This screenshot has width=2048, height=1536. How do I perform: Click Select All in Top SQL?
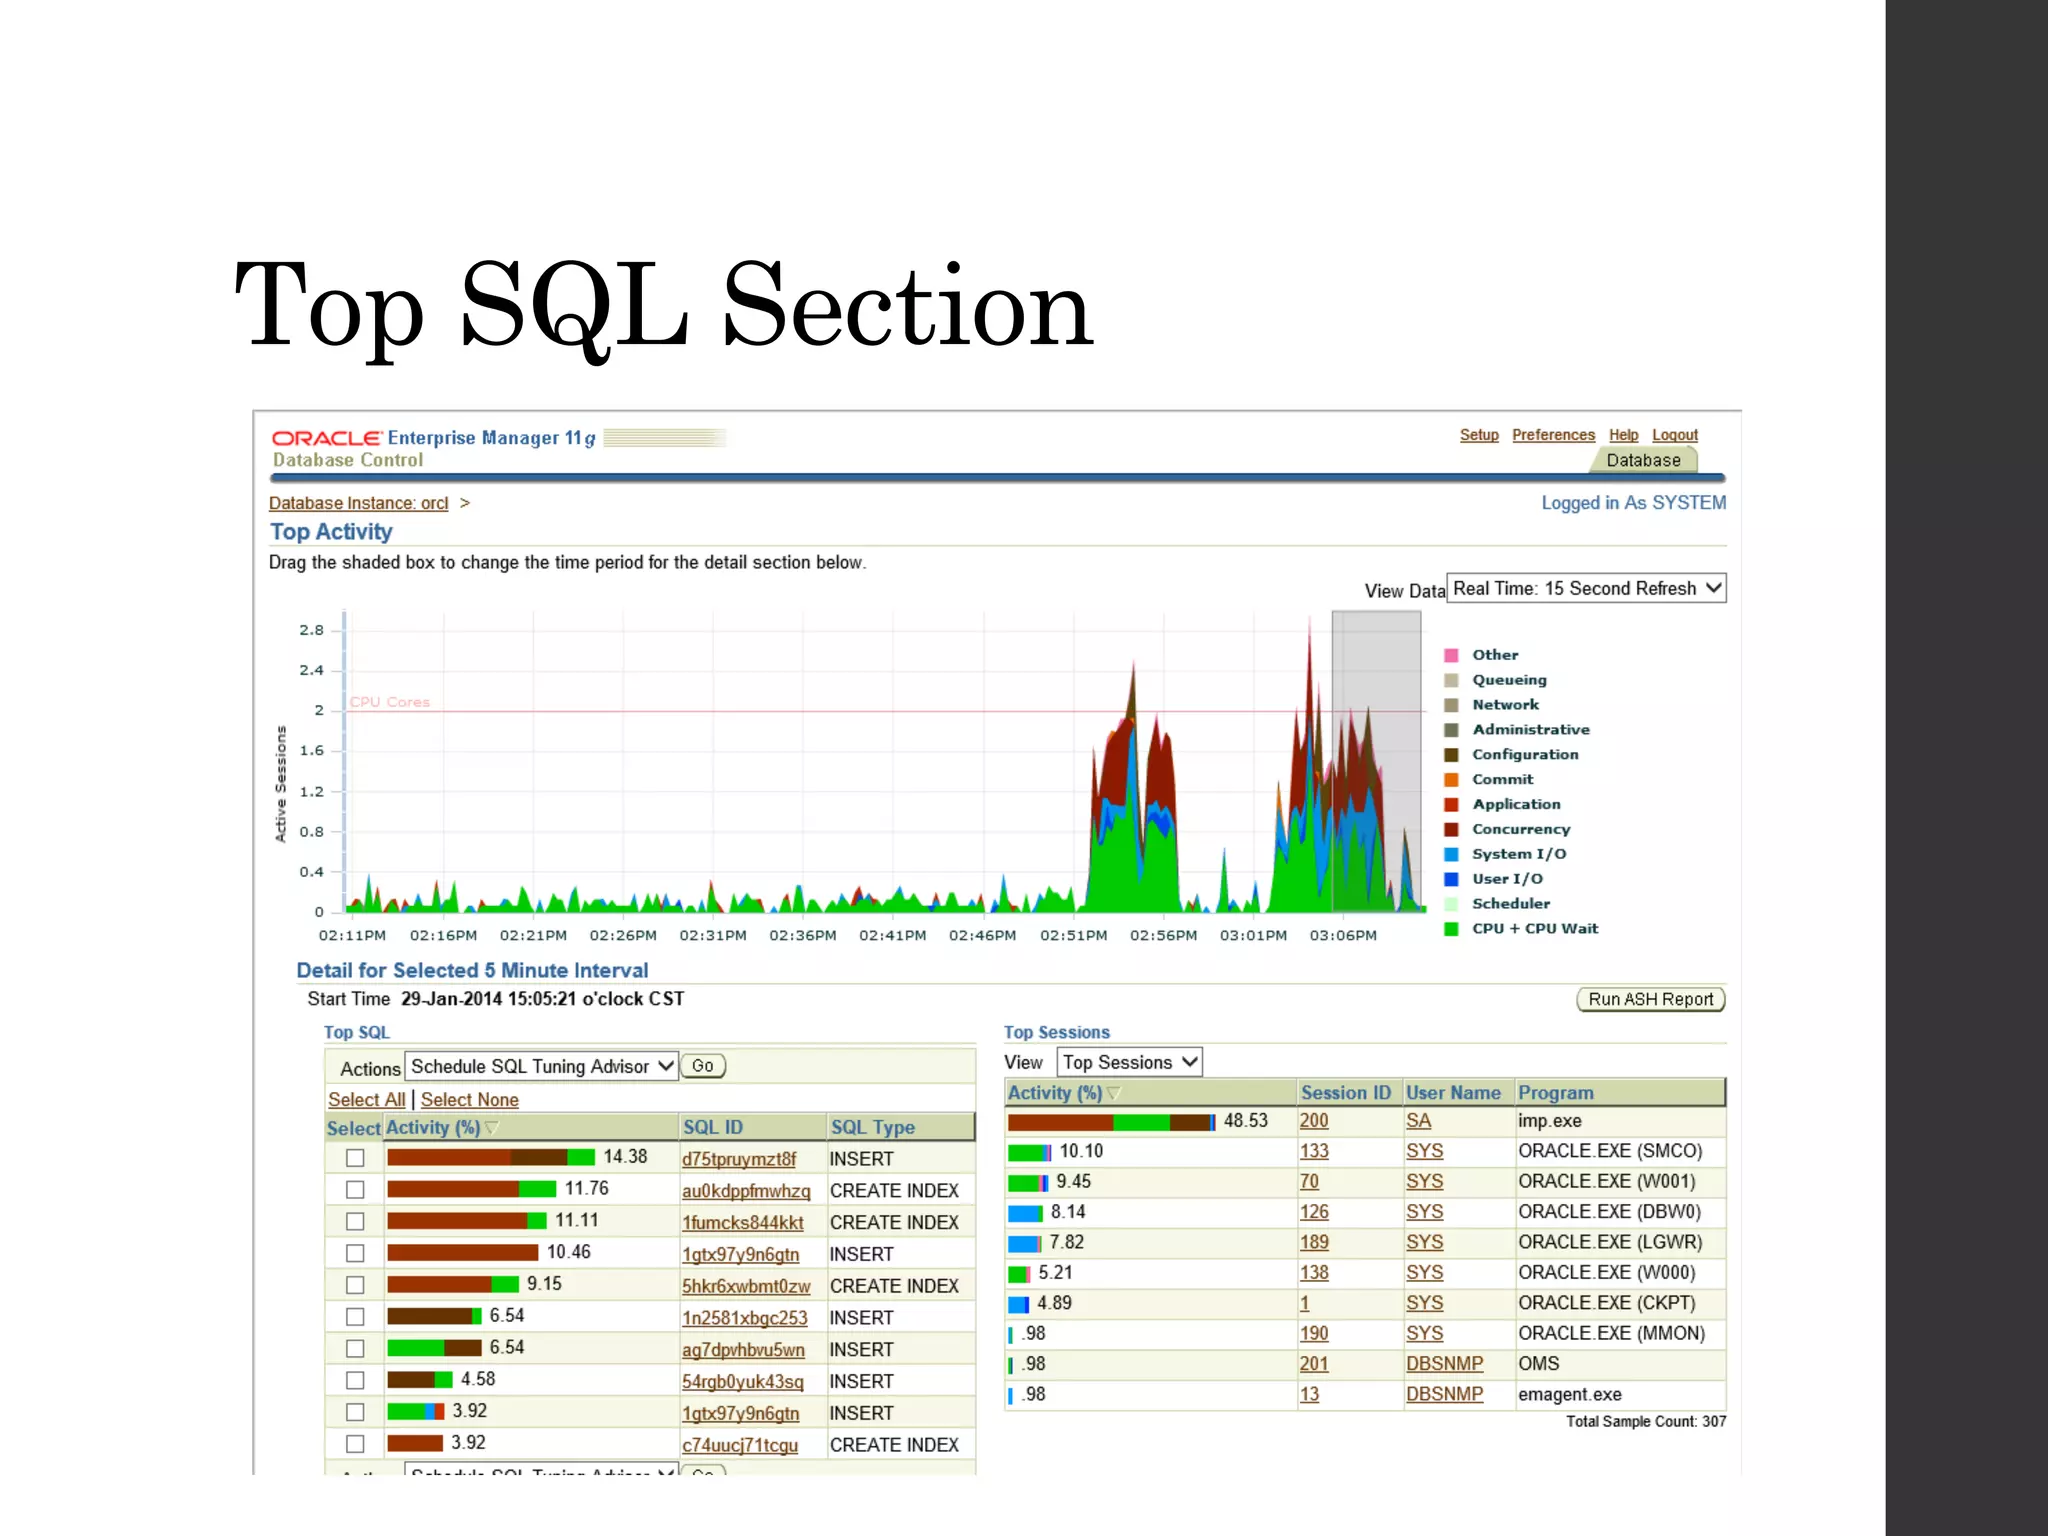pos(366,1099)
